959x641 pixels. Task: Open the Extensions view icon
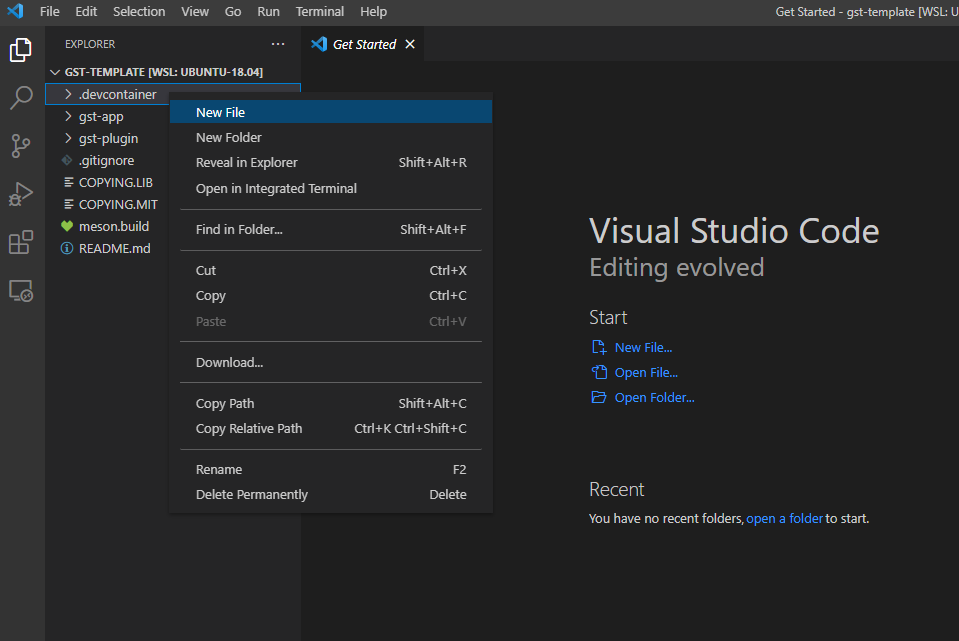21,242
